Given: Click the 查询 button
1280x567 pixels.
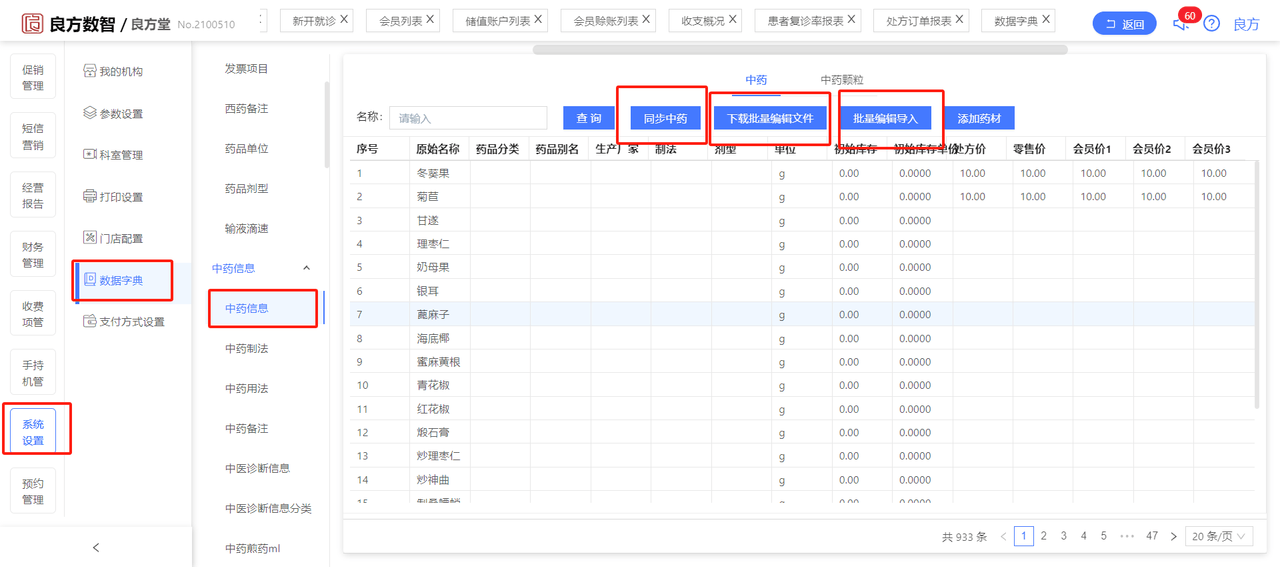Looking at the screenshot, I should (588, 118).
